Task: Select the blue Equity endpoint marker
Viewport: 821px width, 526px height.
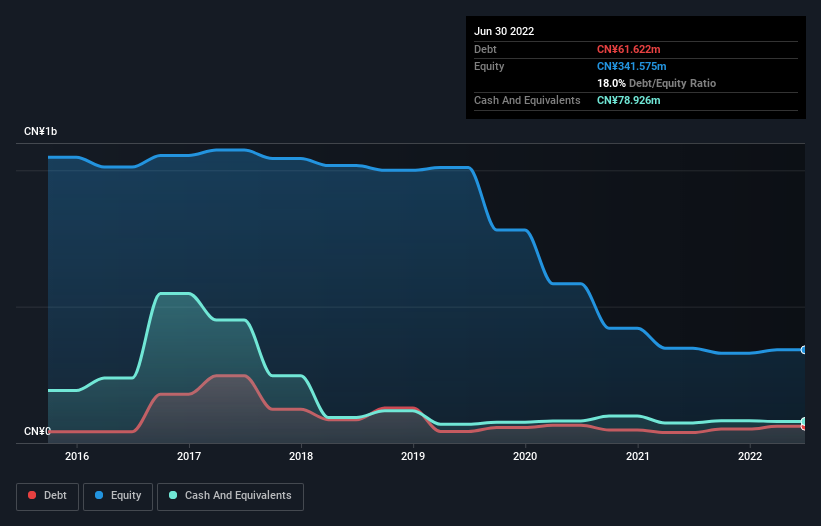Action: click(804, 350)
